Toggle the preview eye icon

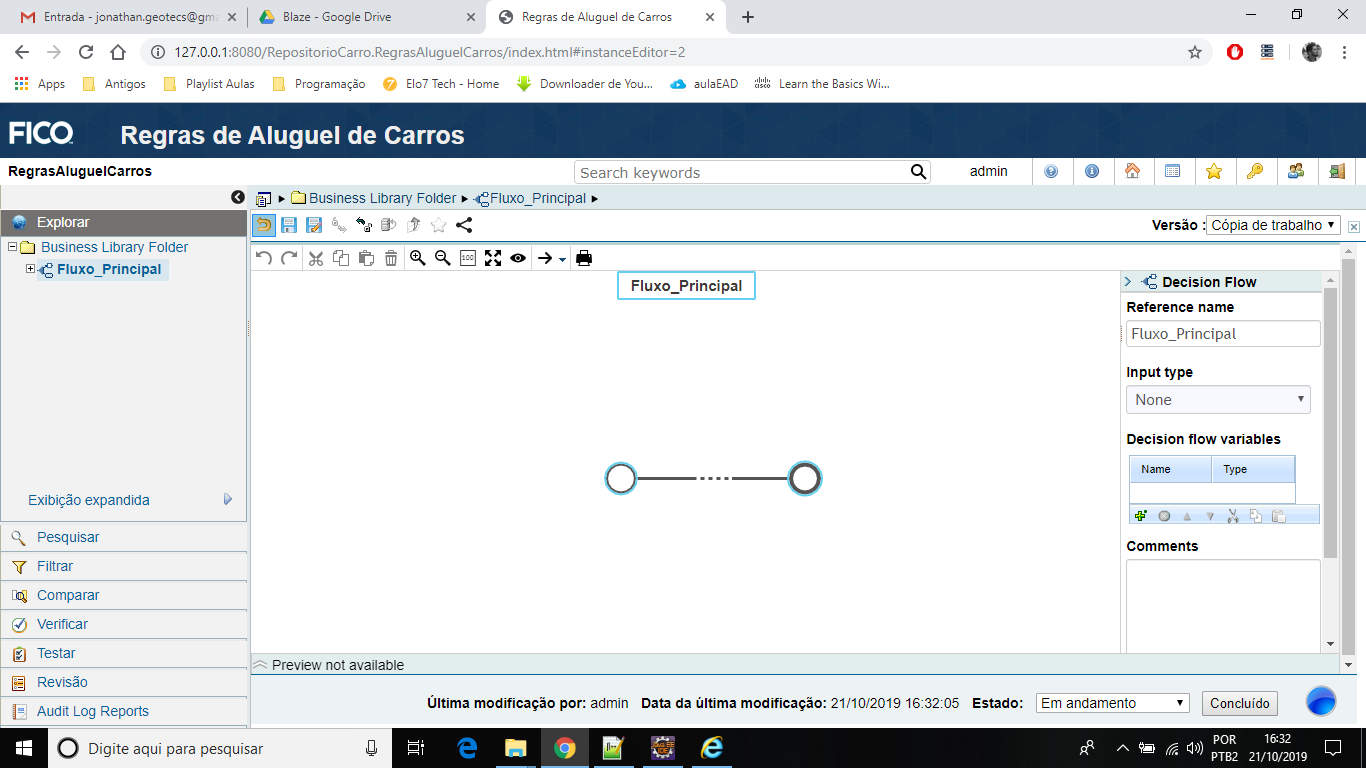coord(517,257)
